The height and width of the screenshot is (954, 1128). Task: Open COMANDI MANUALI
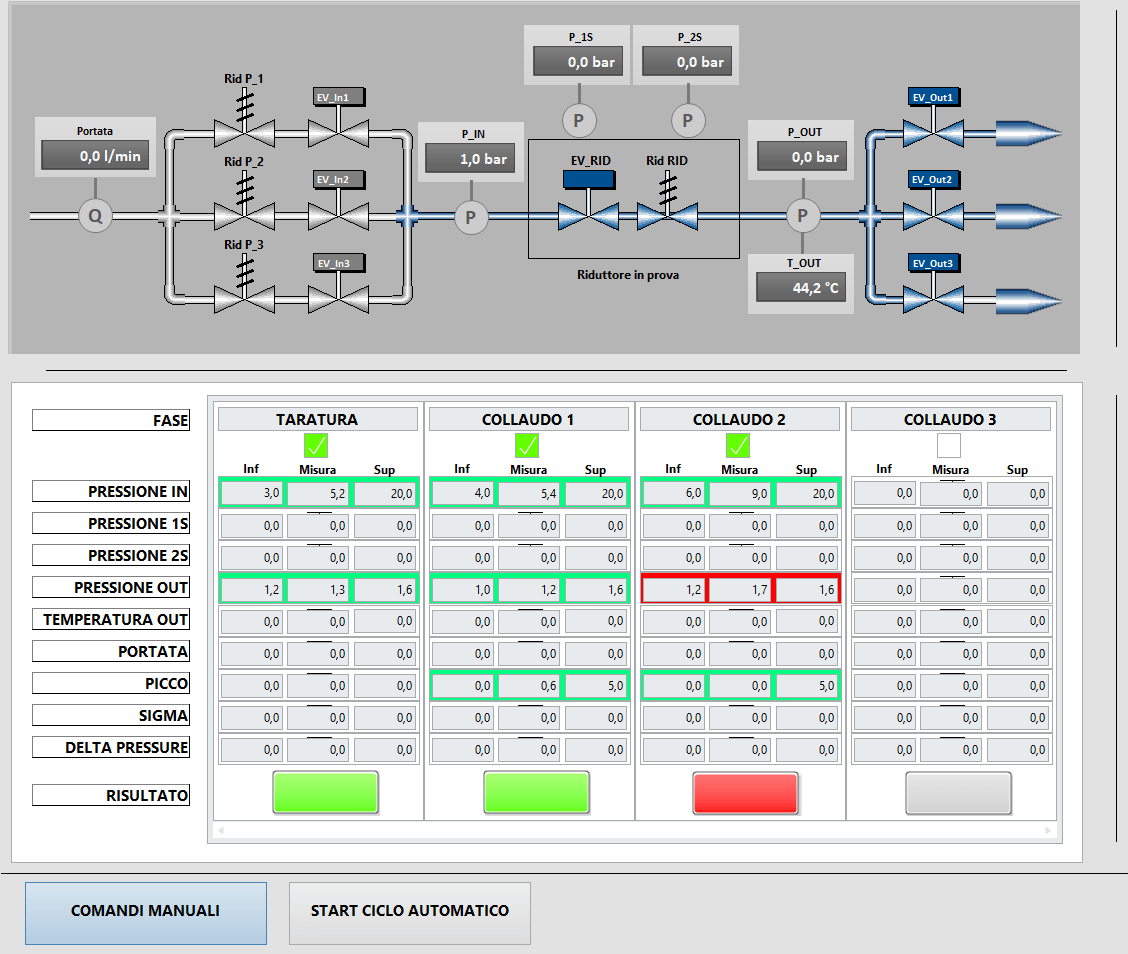coord(146,913)
